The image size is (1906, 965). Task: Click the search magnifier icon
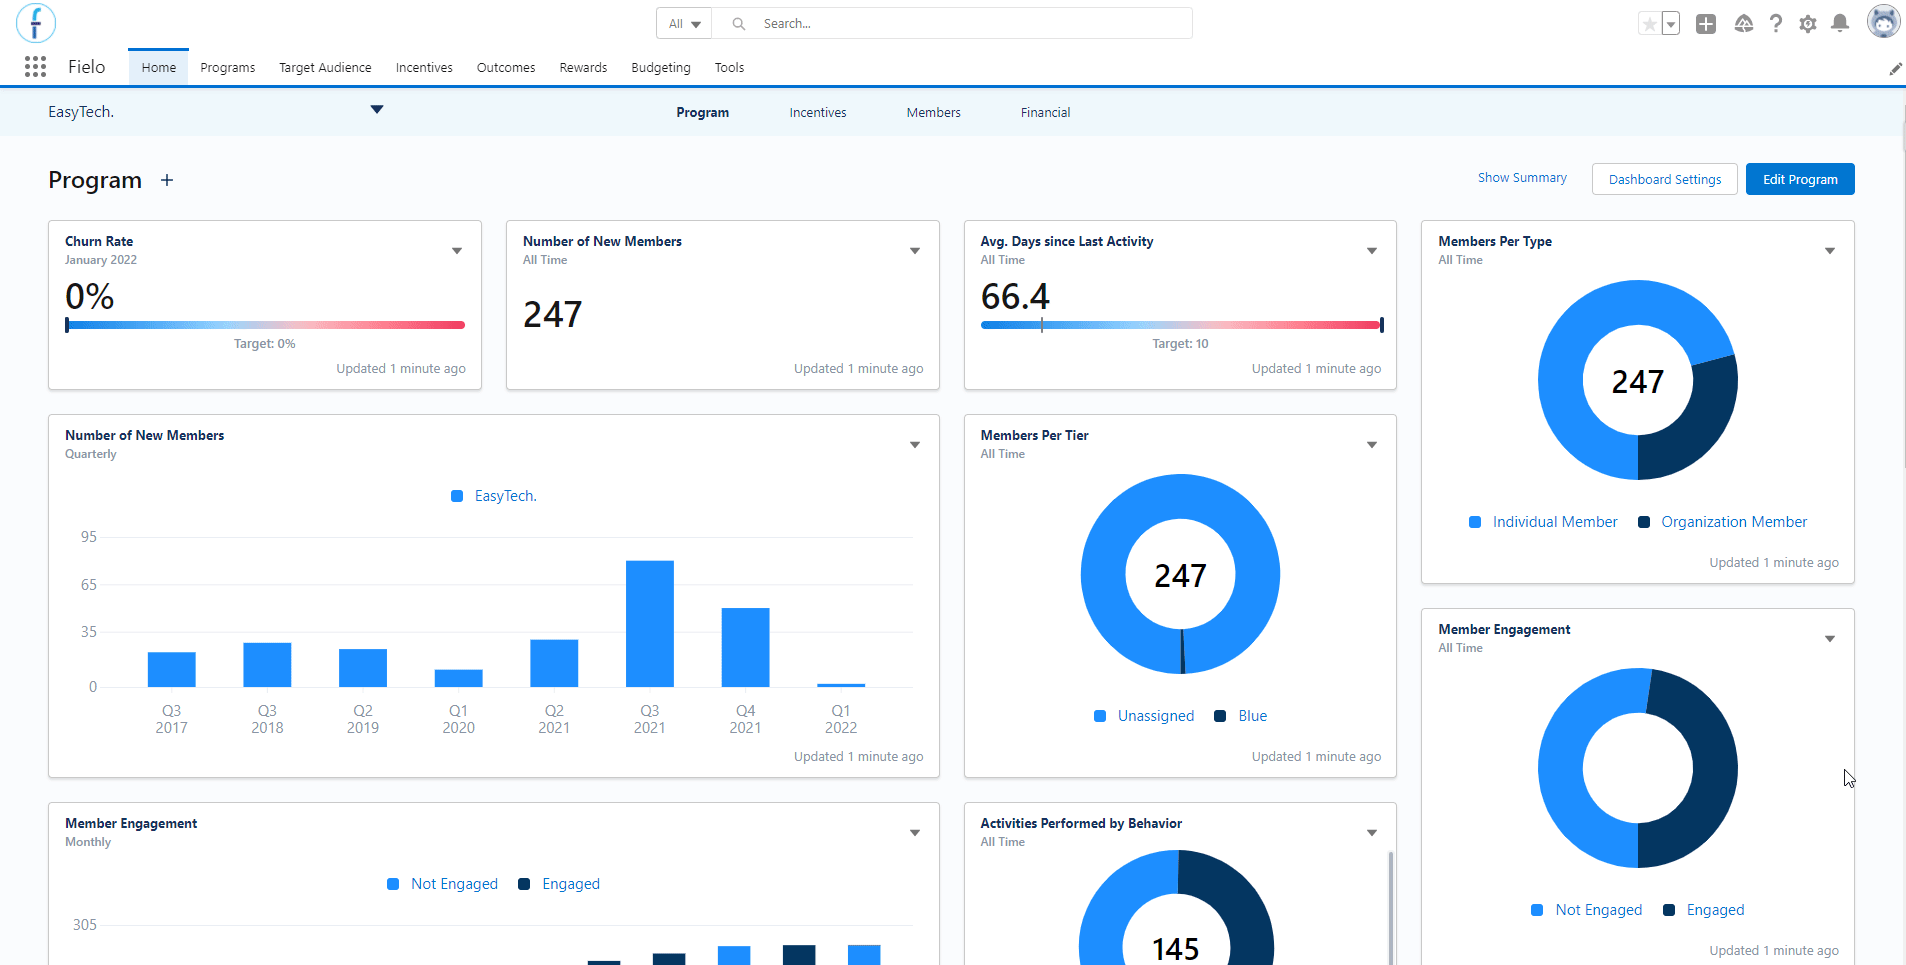pos(739,24)
